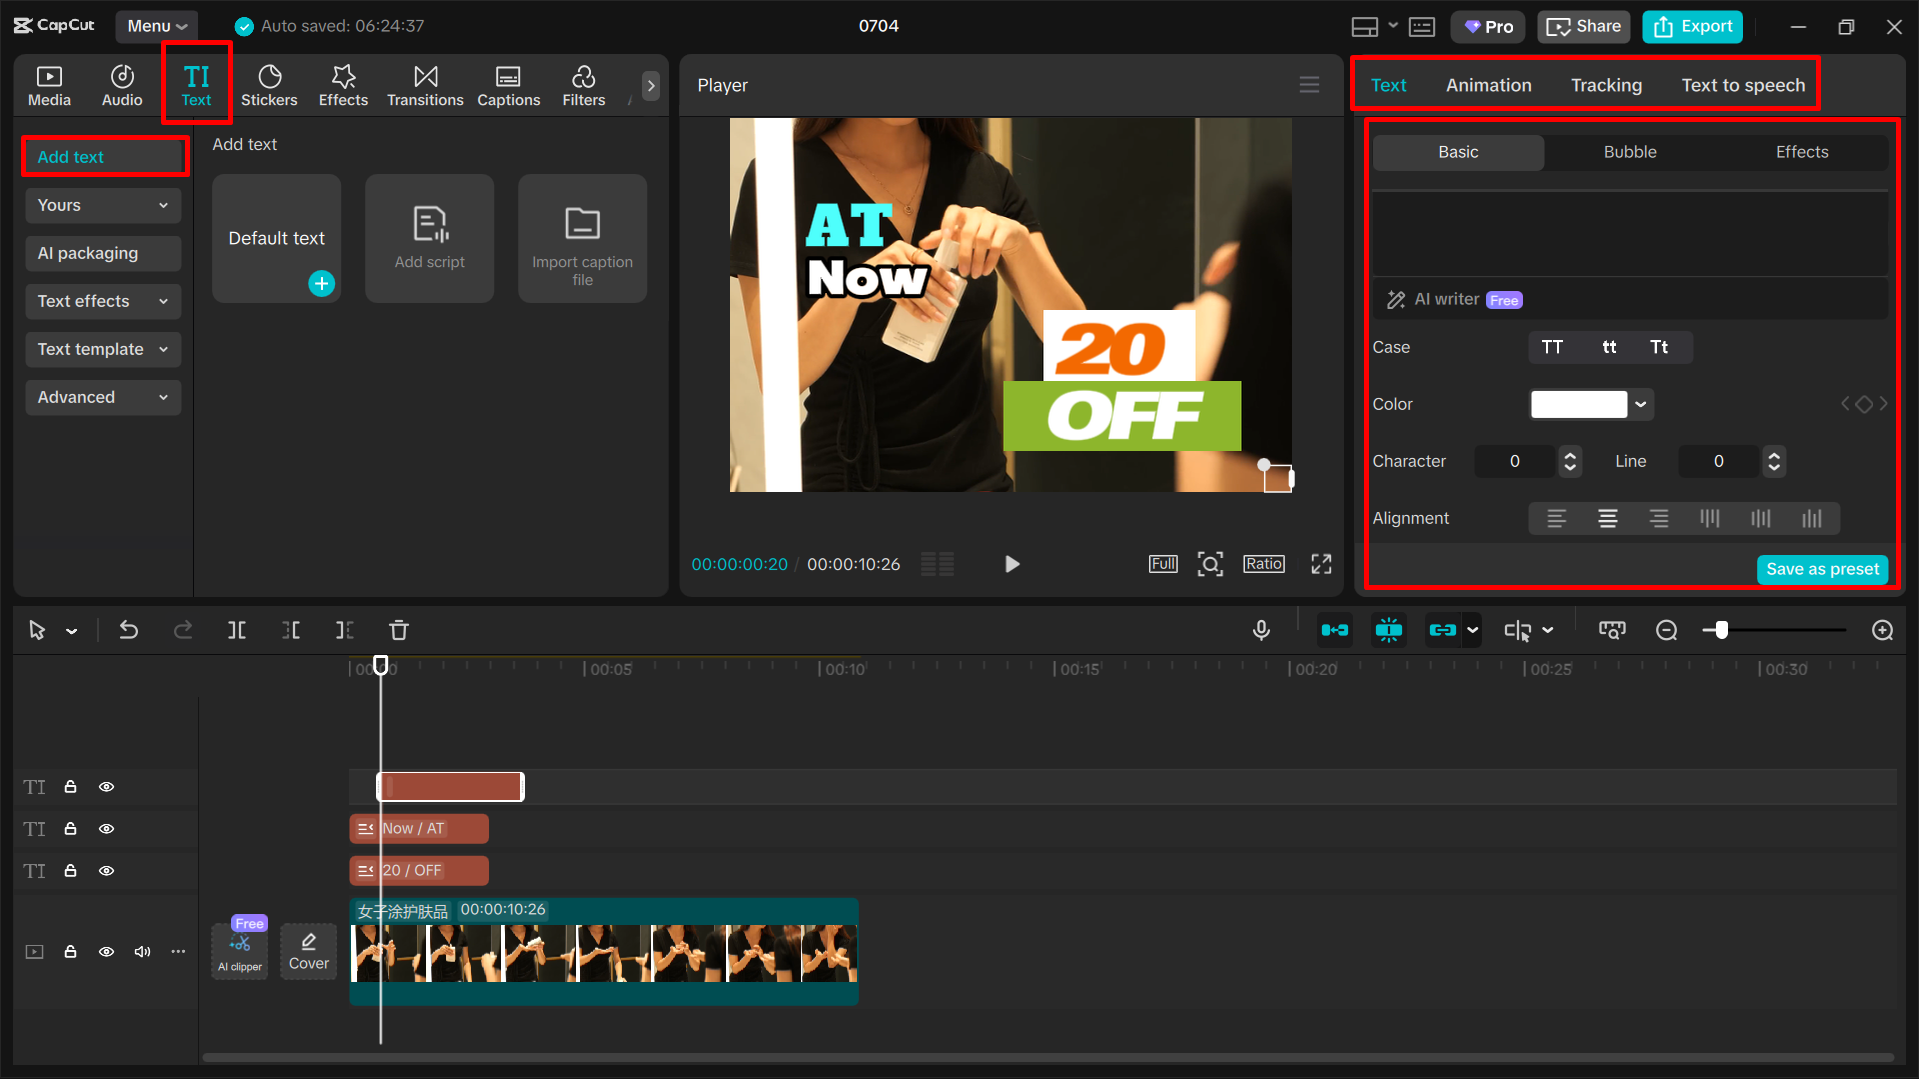Delete the selected clip with trash icon
Image resolution: width=1919 pixels, height=1079 pixels.
[x=398, y=630]
